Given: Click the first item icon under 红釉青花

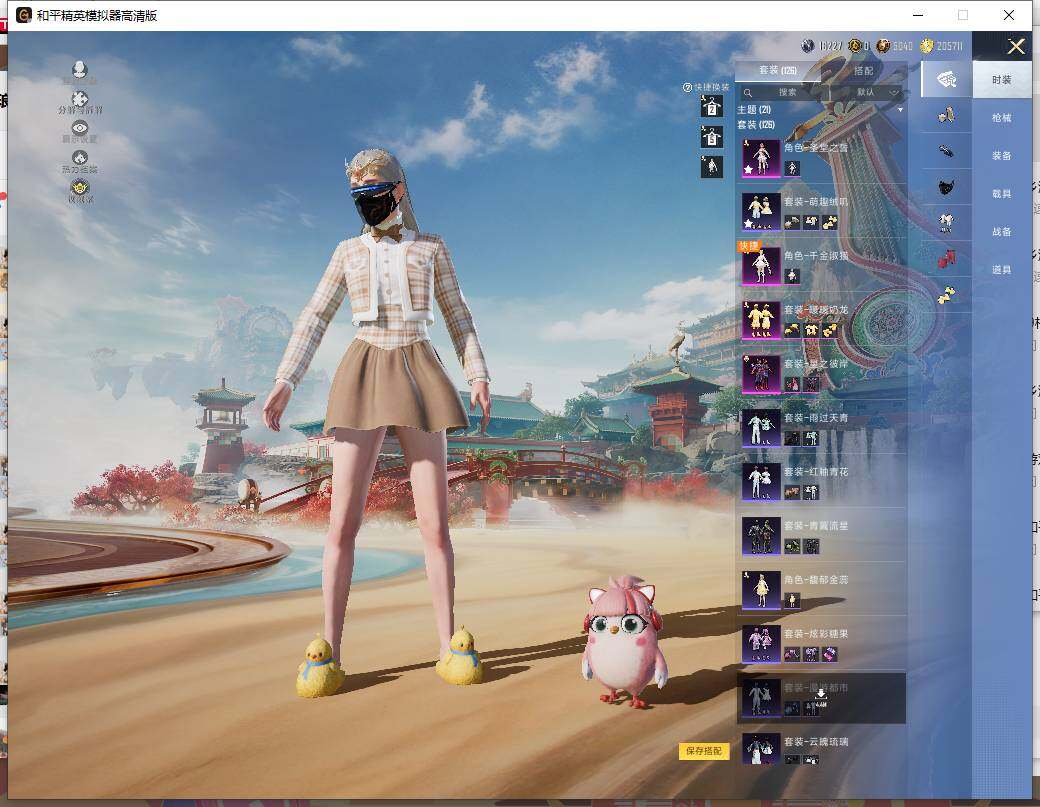Looking at the screenshot, I should (792, 492).
